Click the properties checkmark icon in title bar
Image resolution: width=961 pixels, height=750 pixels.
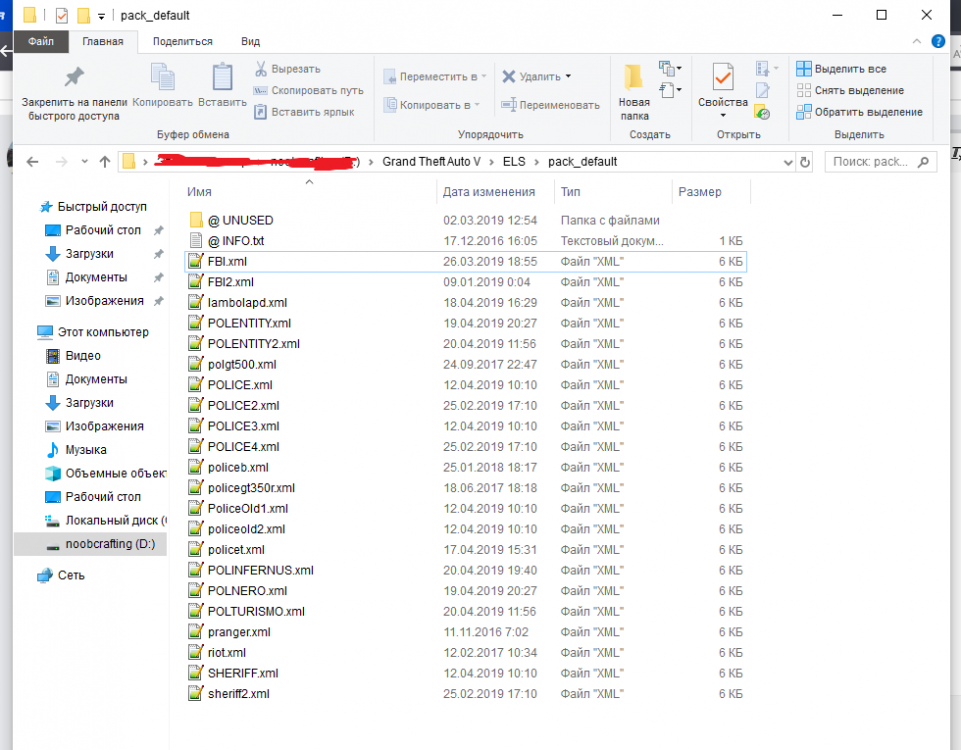point(62,15)
